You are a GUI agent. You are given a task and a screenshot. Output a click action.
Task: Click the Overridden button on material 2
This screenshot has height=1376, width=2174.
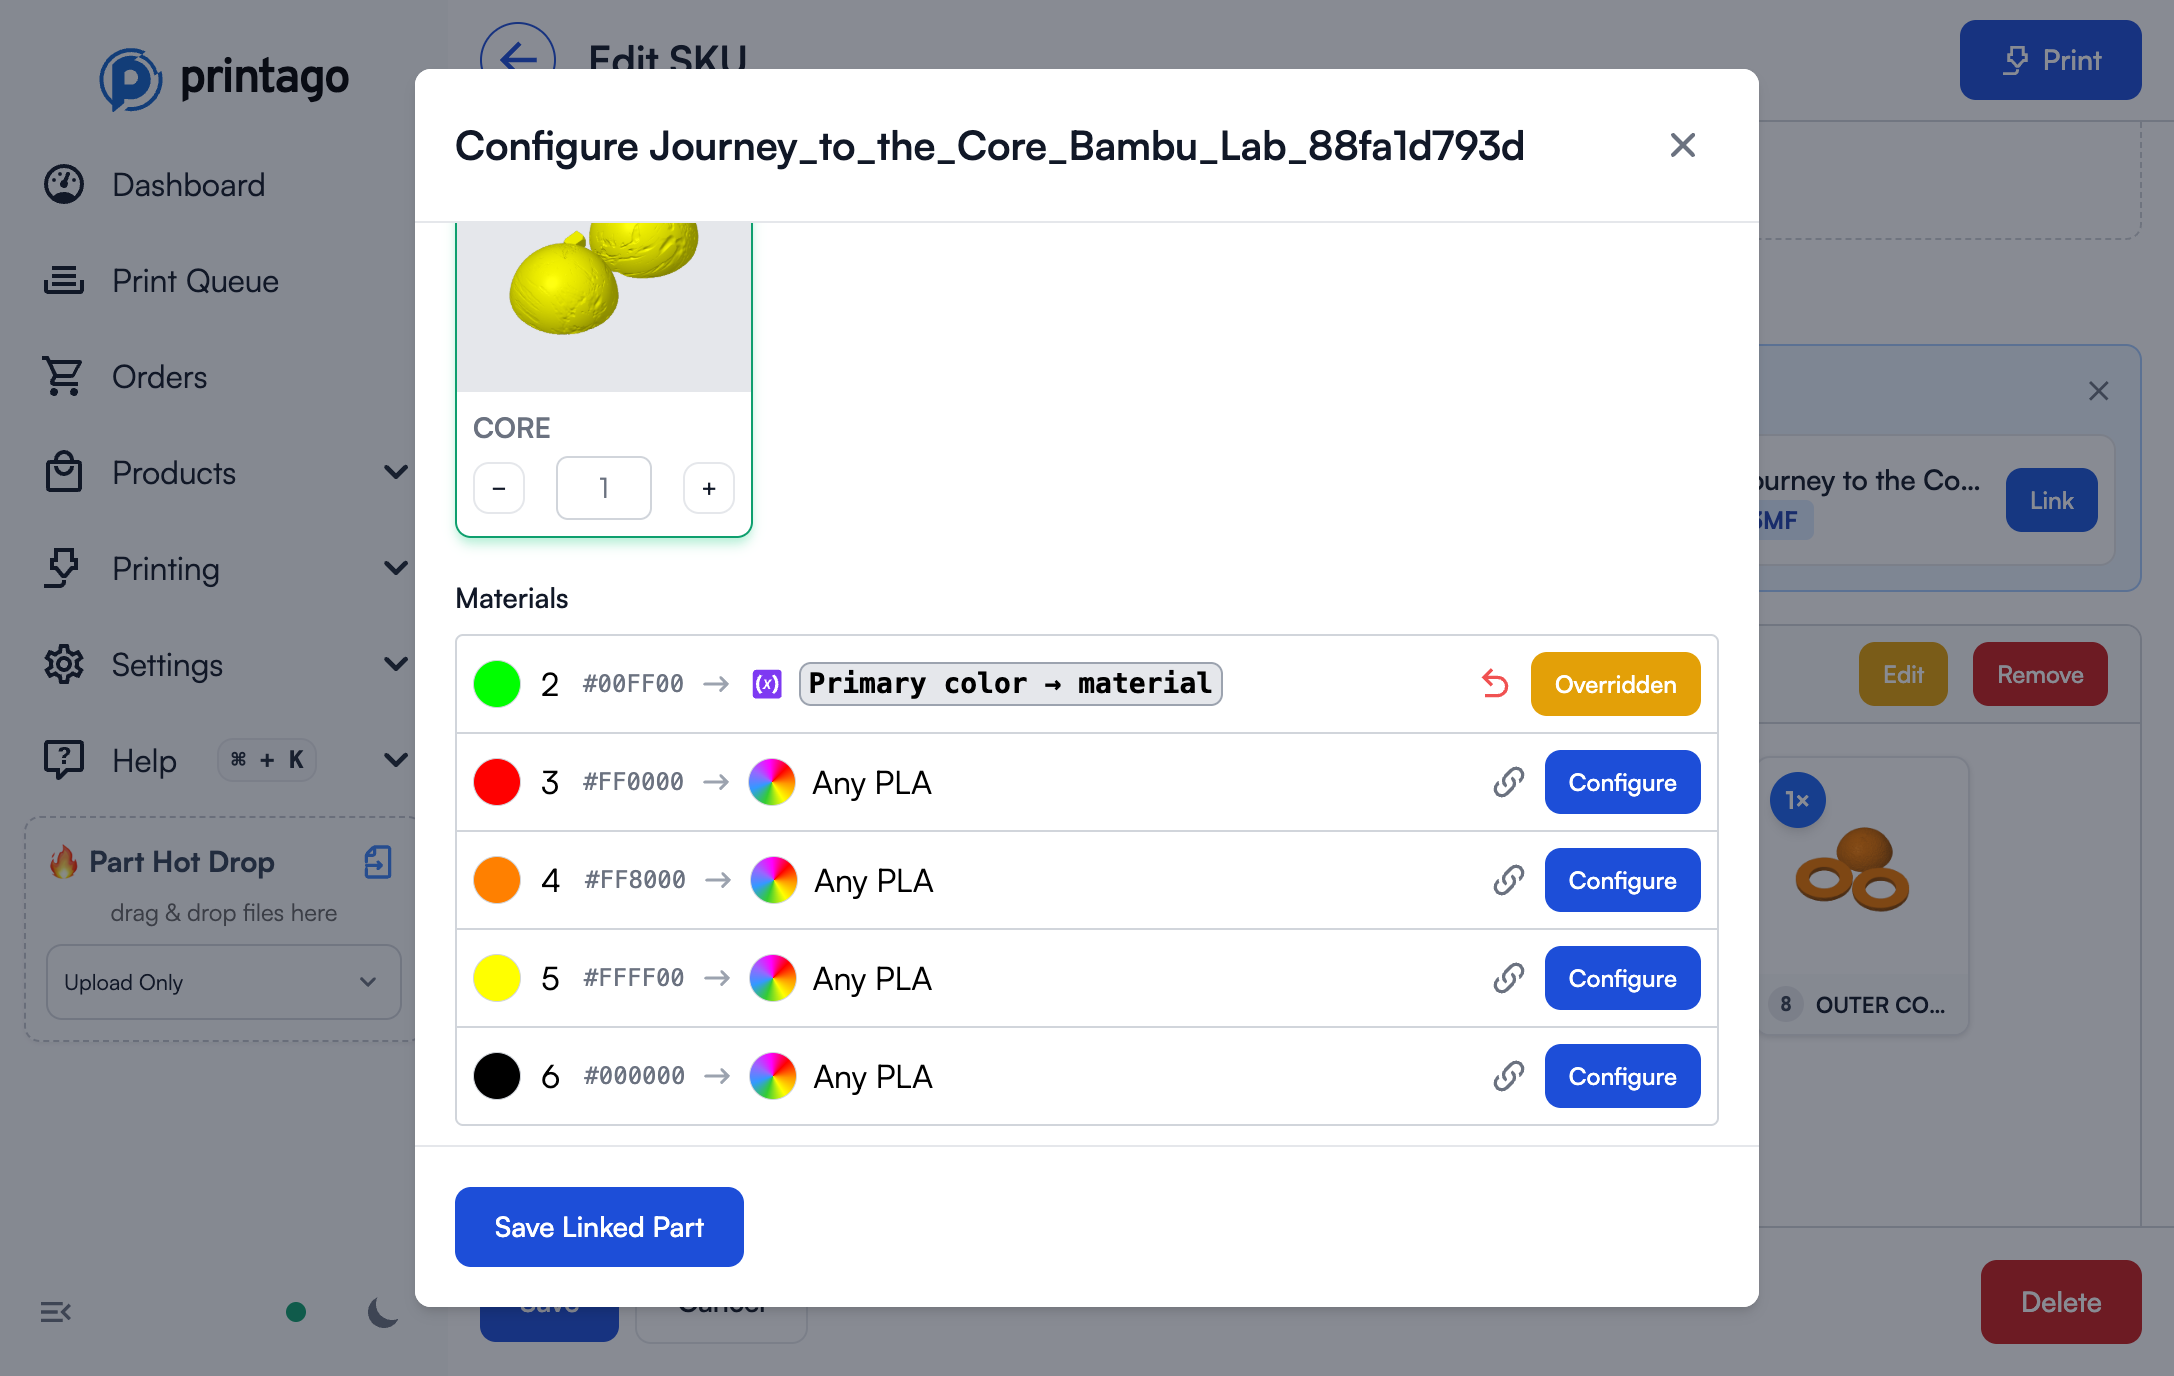[1615, 684]
